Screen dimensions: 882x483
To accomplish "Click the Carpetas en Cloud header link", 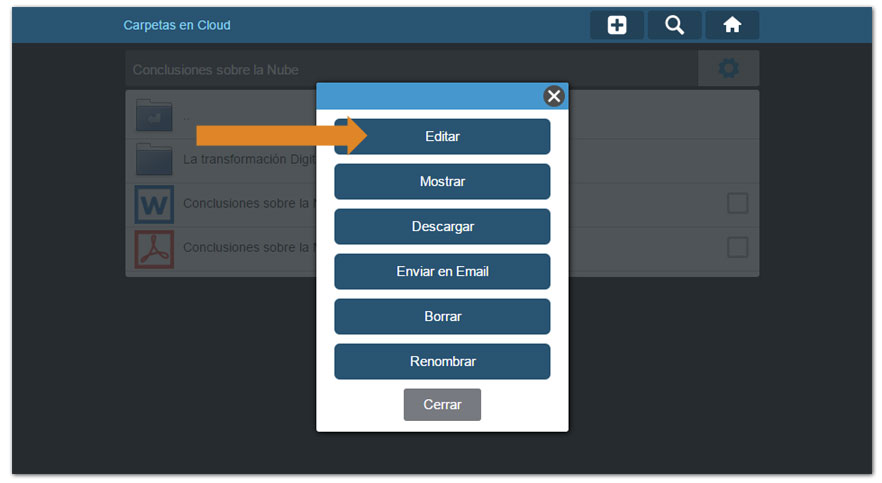I will (177, 25).
